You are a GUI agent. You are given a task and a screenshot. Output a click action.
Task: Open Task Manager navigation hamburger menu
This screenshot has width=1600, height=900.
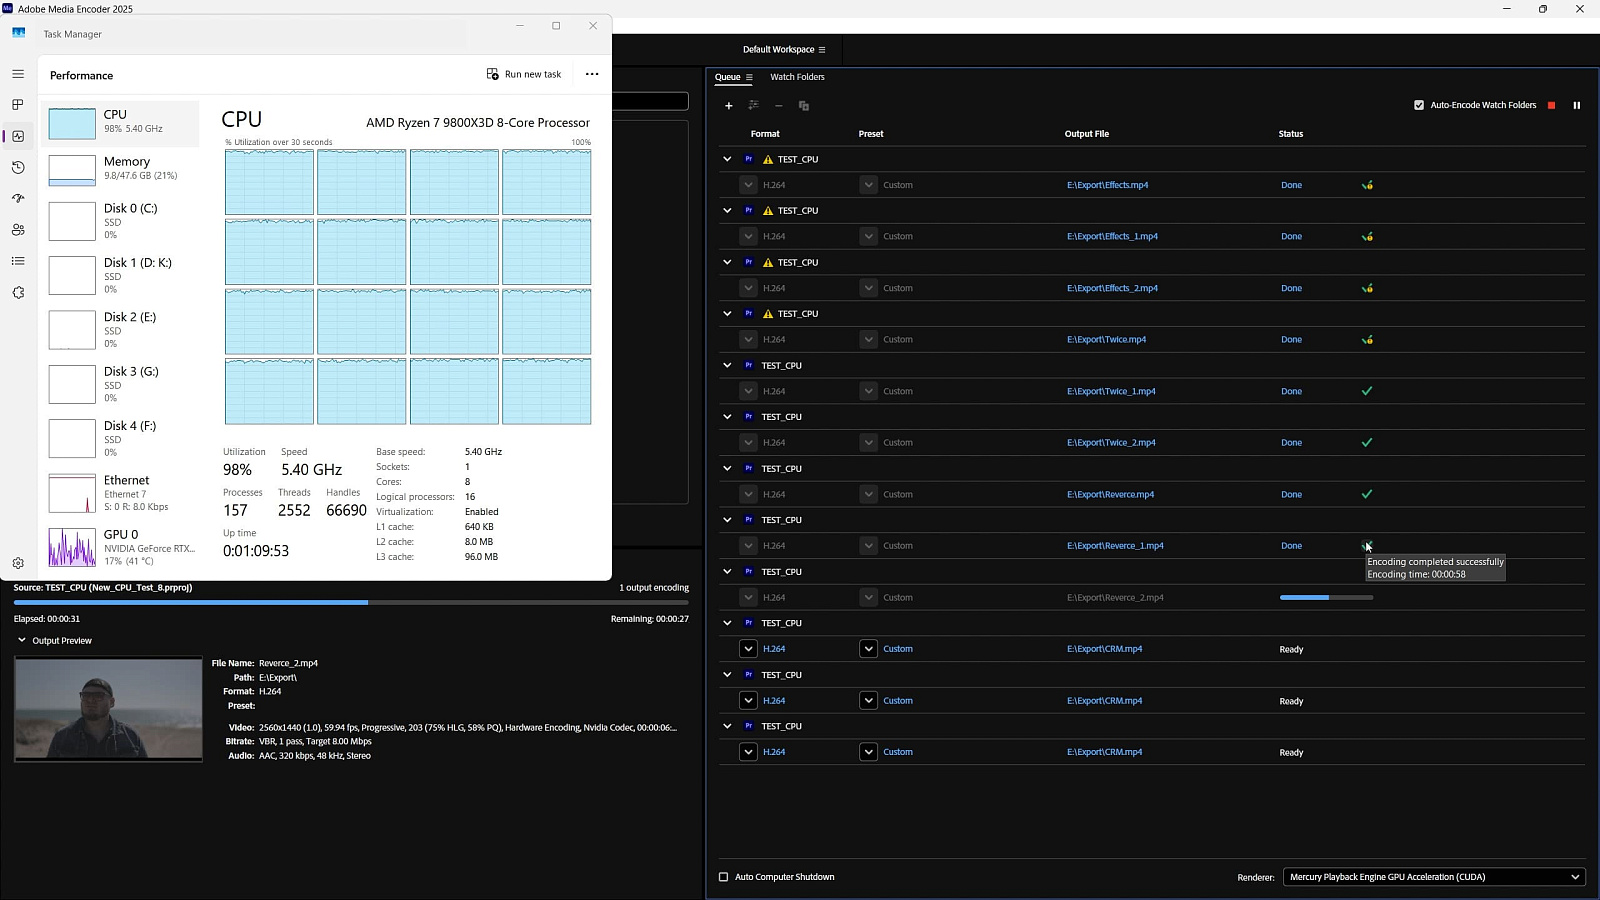click(x=18, y=74)
